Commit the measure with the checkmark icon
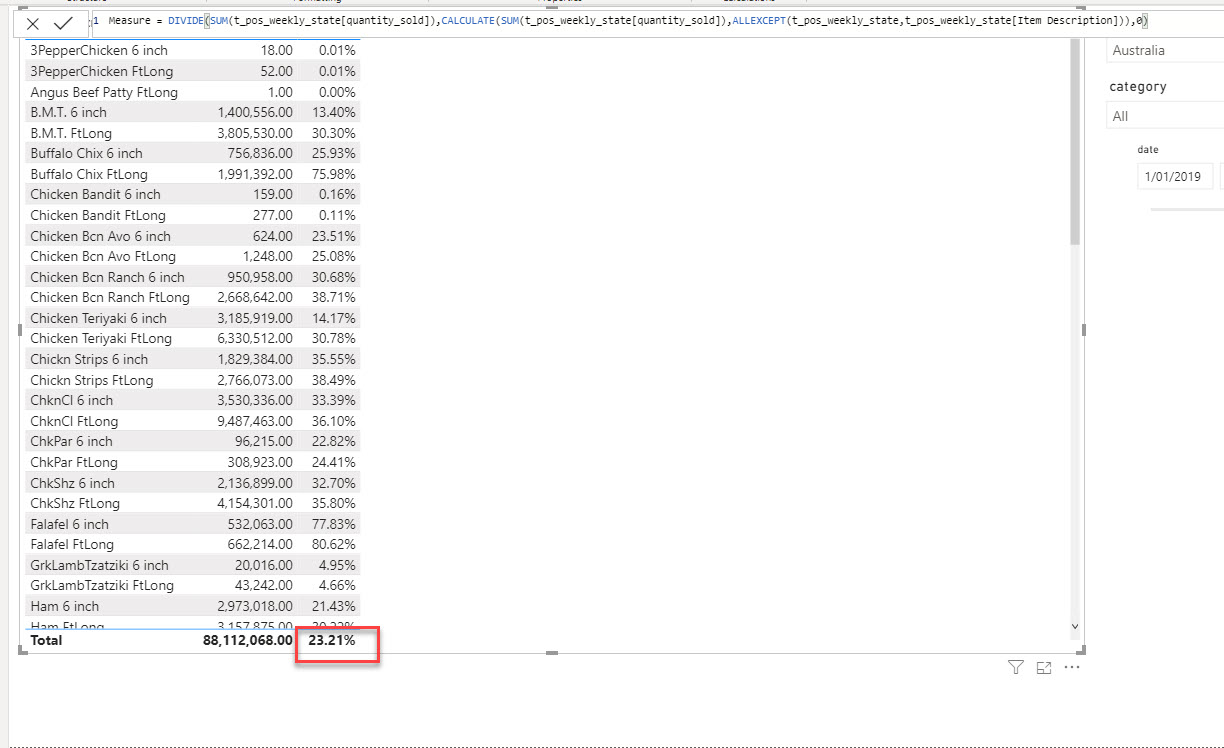 coord(64,23)
